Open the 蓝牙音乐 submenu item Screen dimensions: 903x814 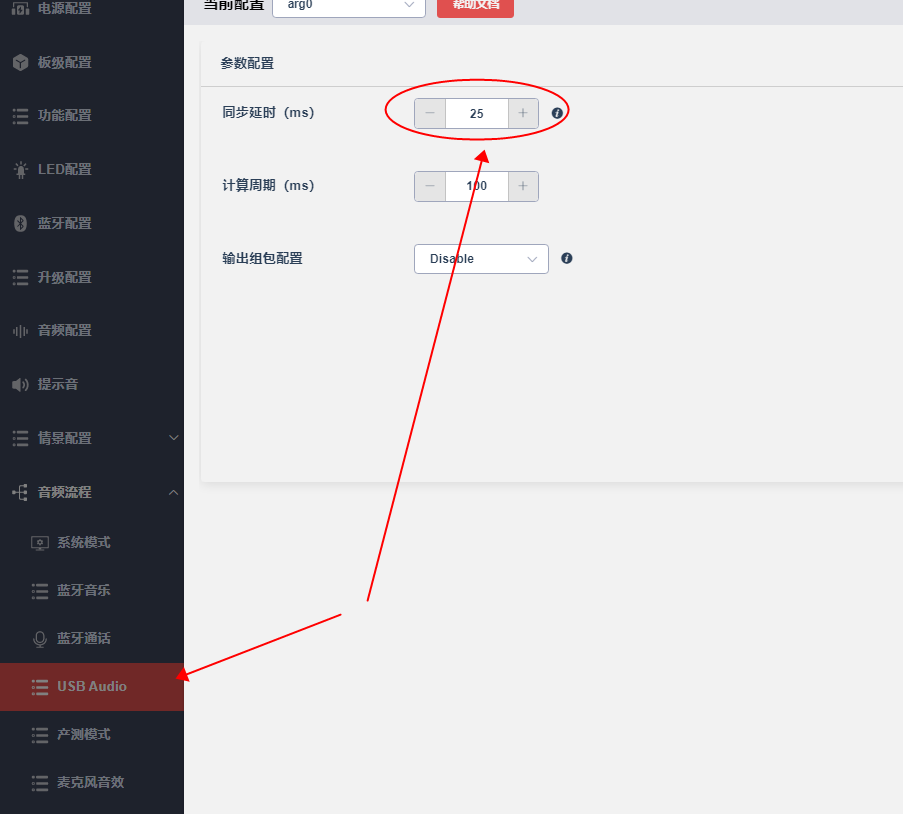(92, 590)
